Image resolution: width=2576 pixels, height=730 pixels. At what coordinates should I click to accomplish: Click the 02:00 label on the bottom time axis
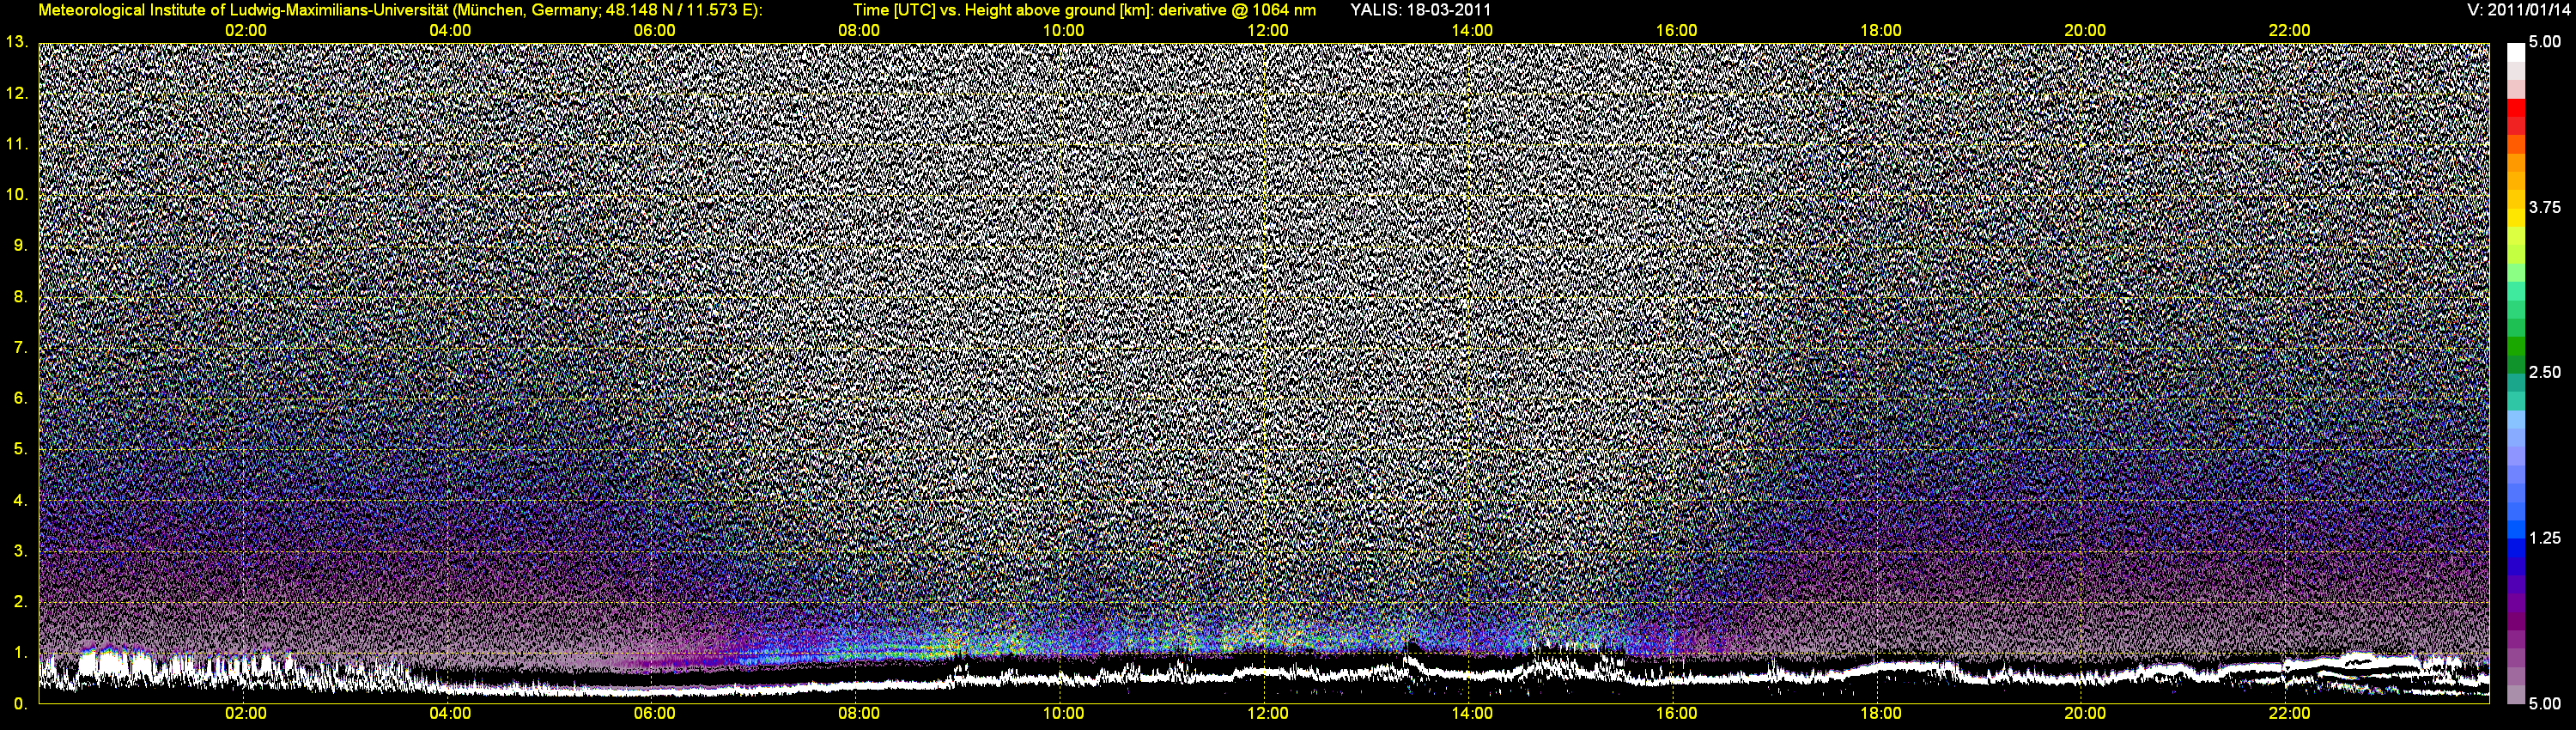pyautogui.click(x=245, y=714)
